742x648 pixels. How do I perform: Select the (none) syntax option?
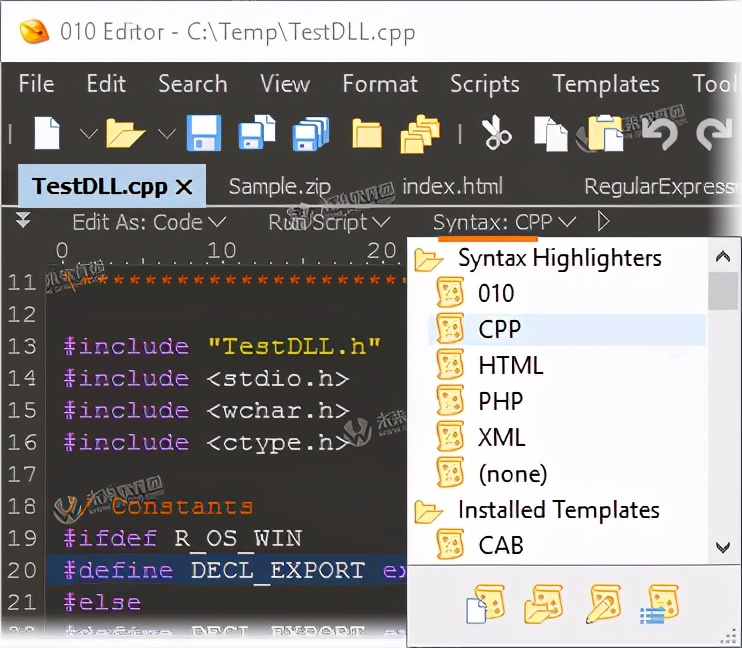click(567, 473)
